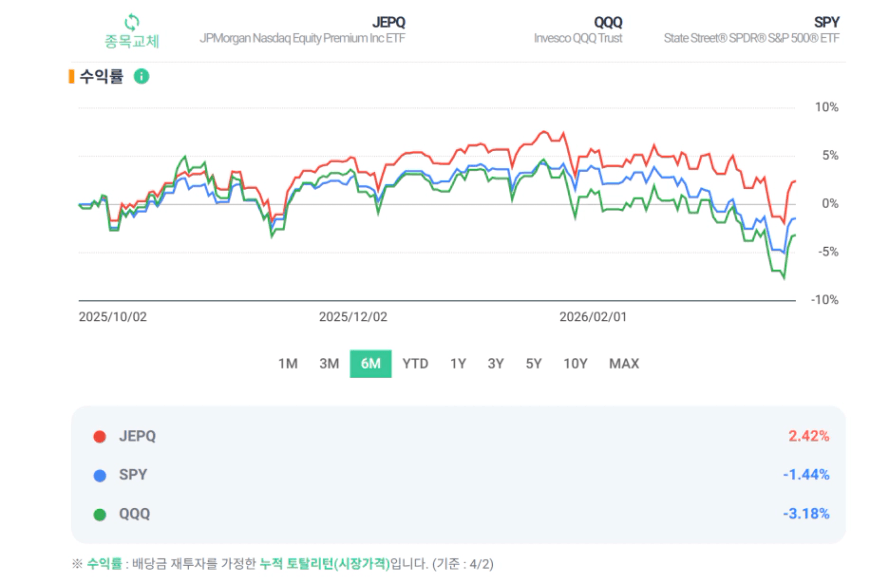Click the blue SPY legend dot

point(100,475)
